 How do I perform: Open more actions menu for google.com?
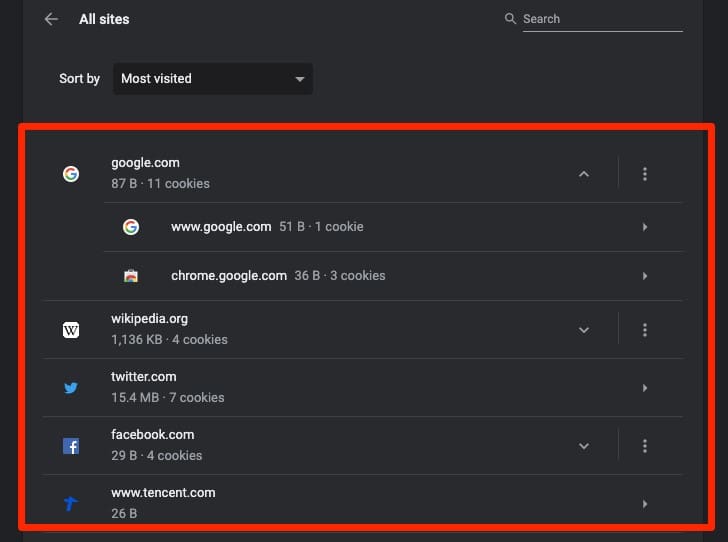click(644, 174)
